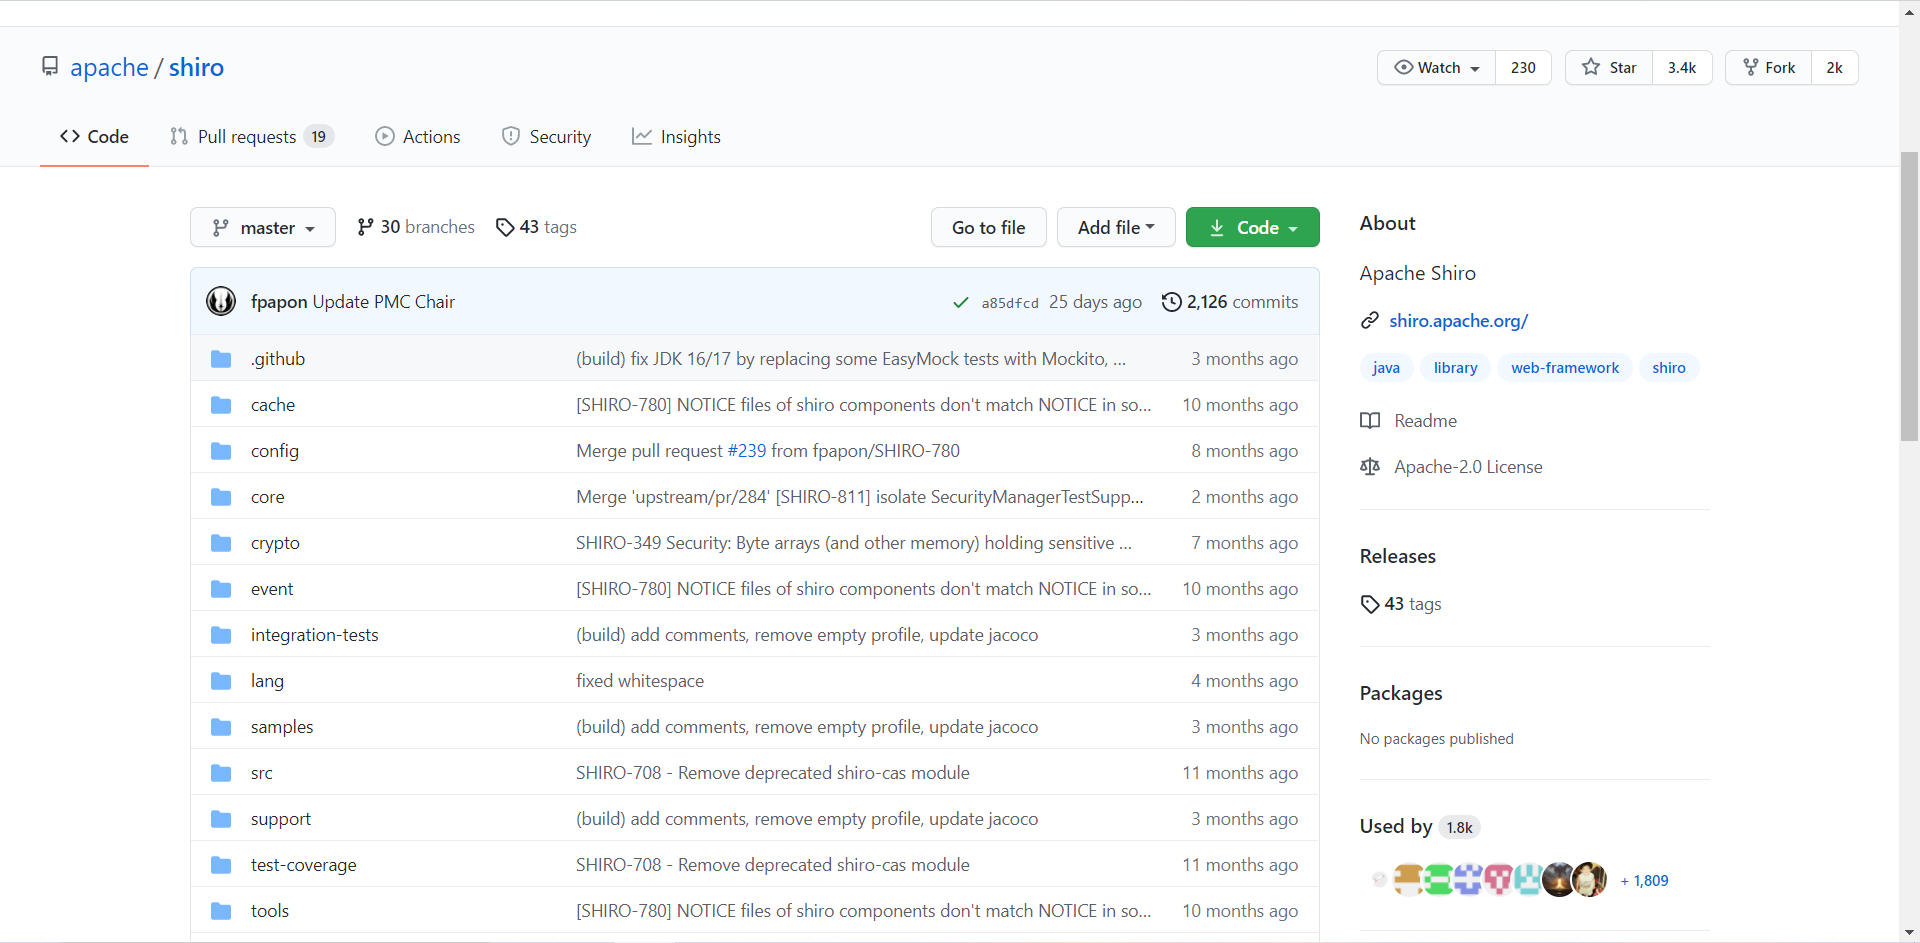1920x943 pixels.
Task: Open the Watch notifications dropdown
Action: click(1437, 67)
